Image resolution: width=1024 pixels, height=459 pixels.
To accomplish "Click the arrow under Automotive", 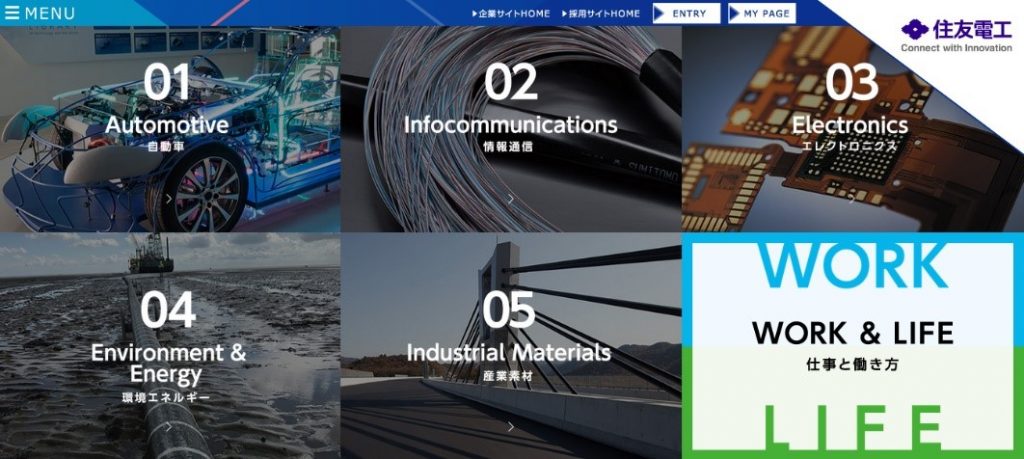I will tap(169, 199).
